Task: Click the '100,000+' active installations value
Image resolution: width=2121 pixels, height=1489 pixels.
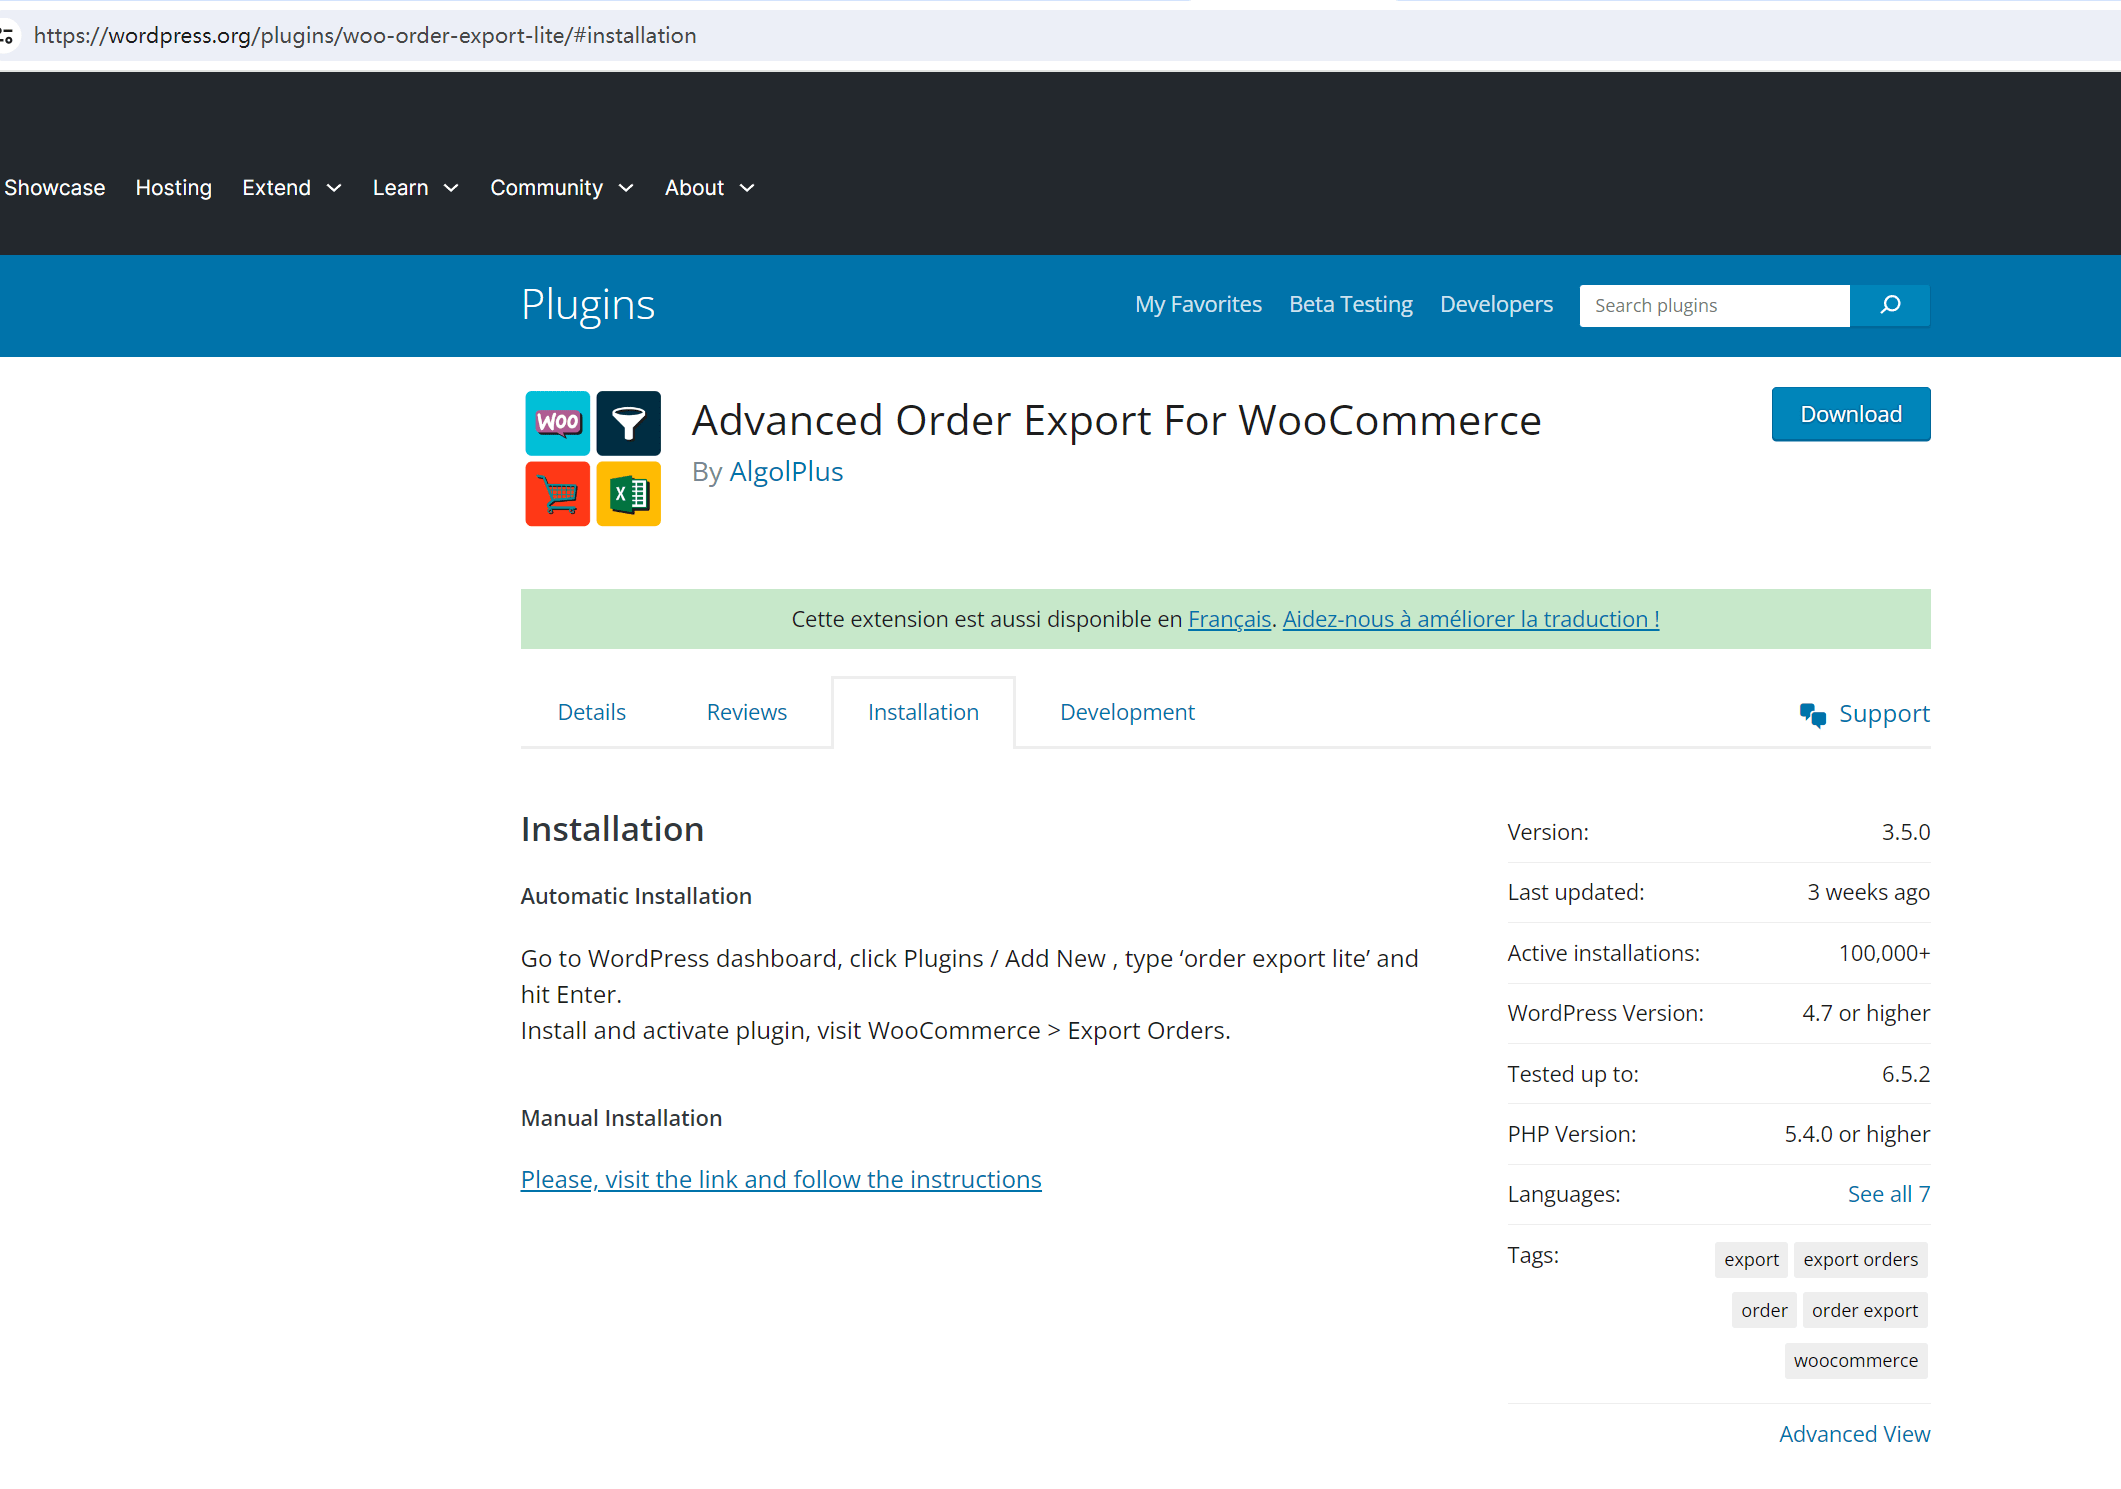Action: click(1884, 953)
